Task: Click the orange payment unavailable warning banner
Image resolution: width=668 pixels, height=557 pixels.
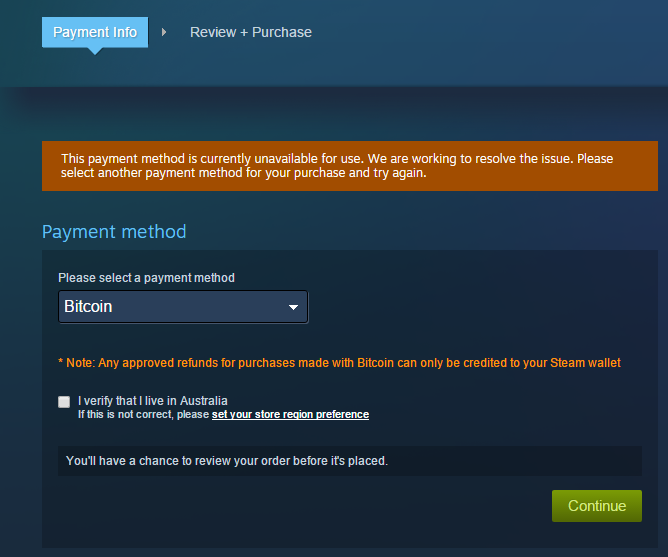Action: click(350, 166)
